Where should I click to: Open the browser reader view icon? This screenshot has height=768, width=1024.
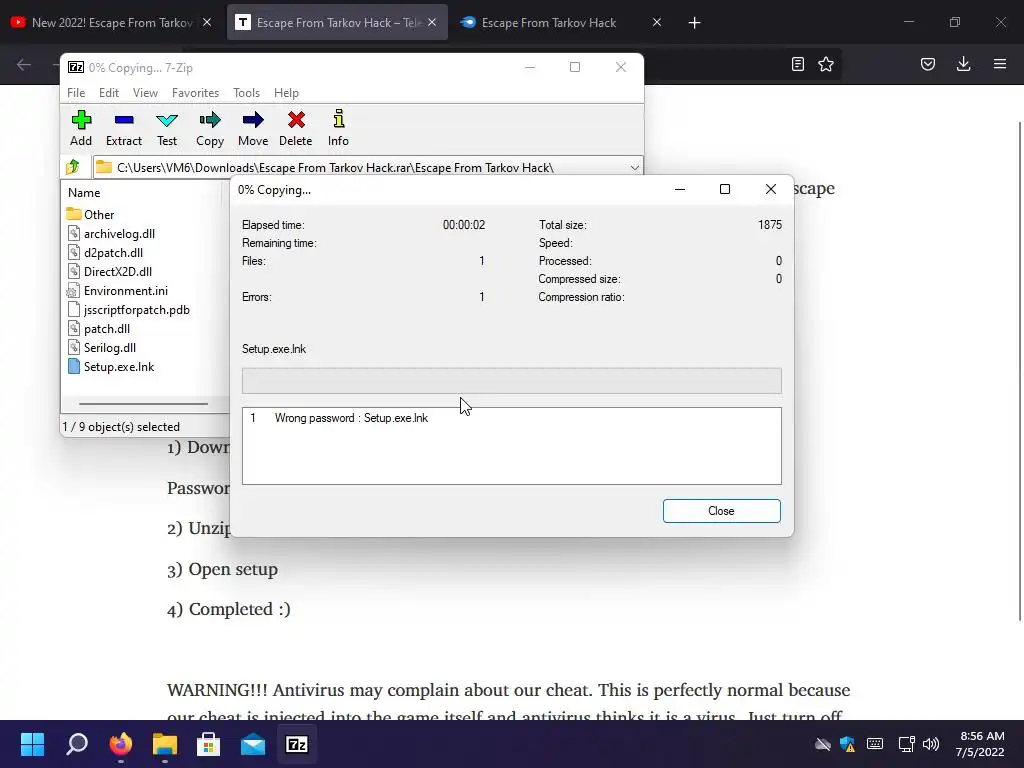[797, 64]
